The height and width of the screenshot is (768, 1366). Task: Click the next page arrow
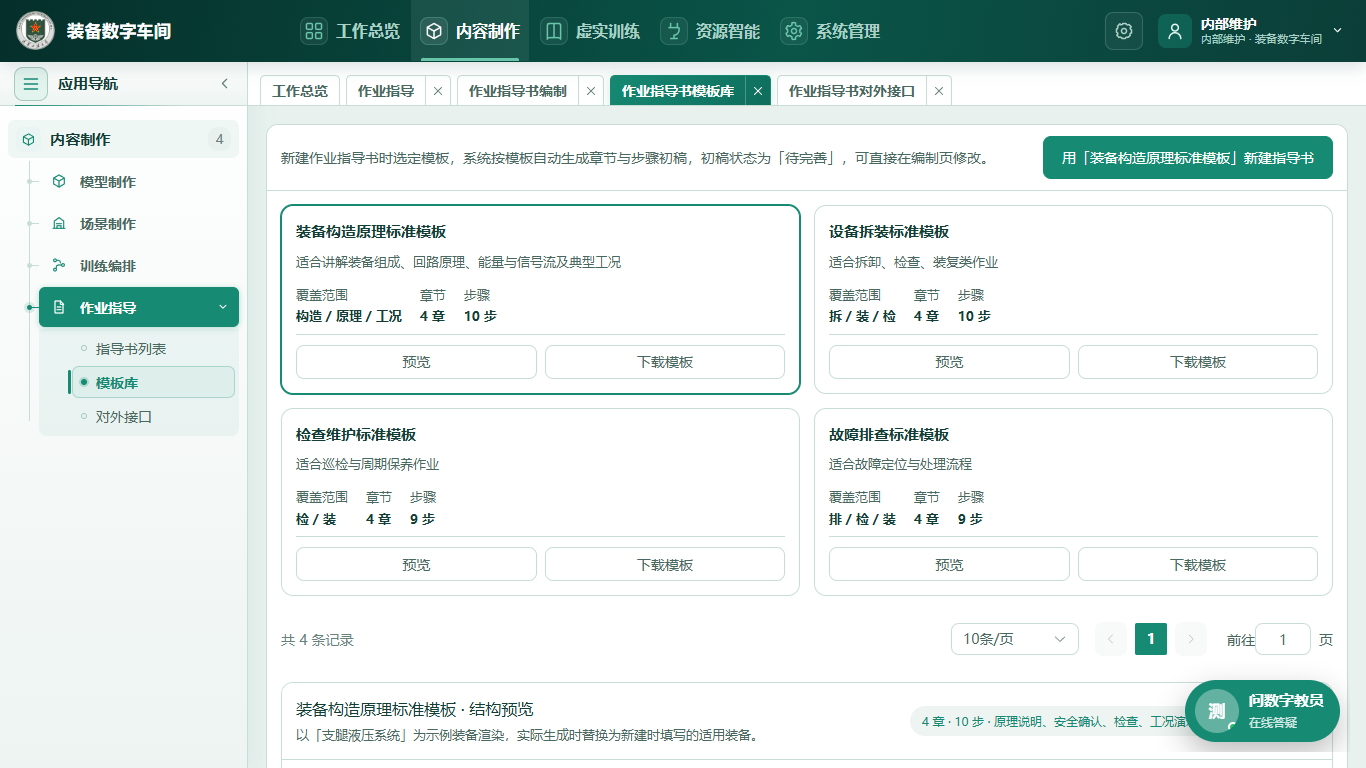click(x=1191, y=639)
